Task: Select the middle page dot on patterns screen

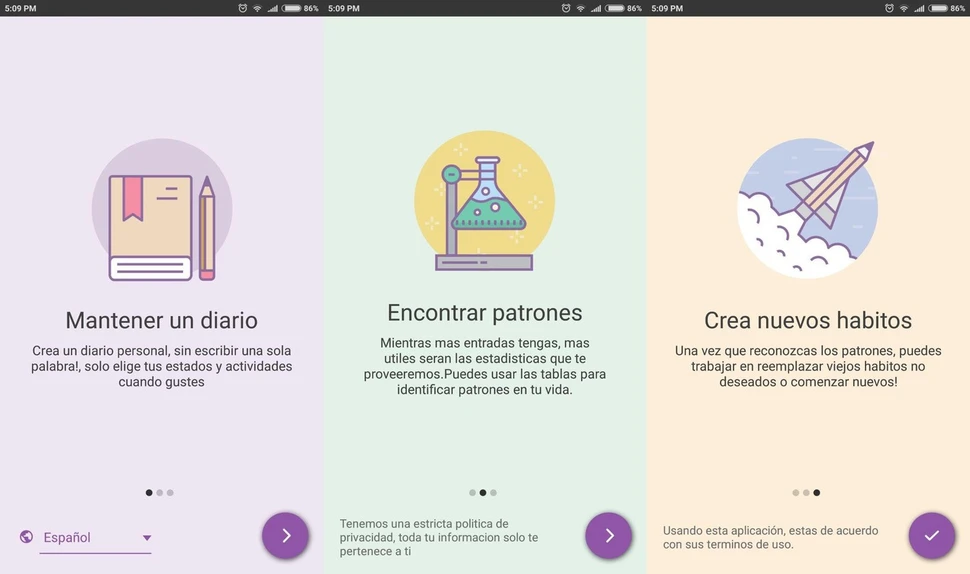Action: click(x=483, y=492)
